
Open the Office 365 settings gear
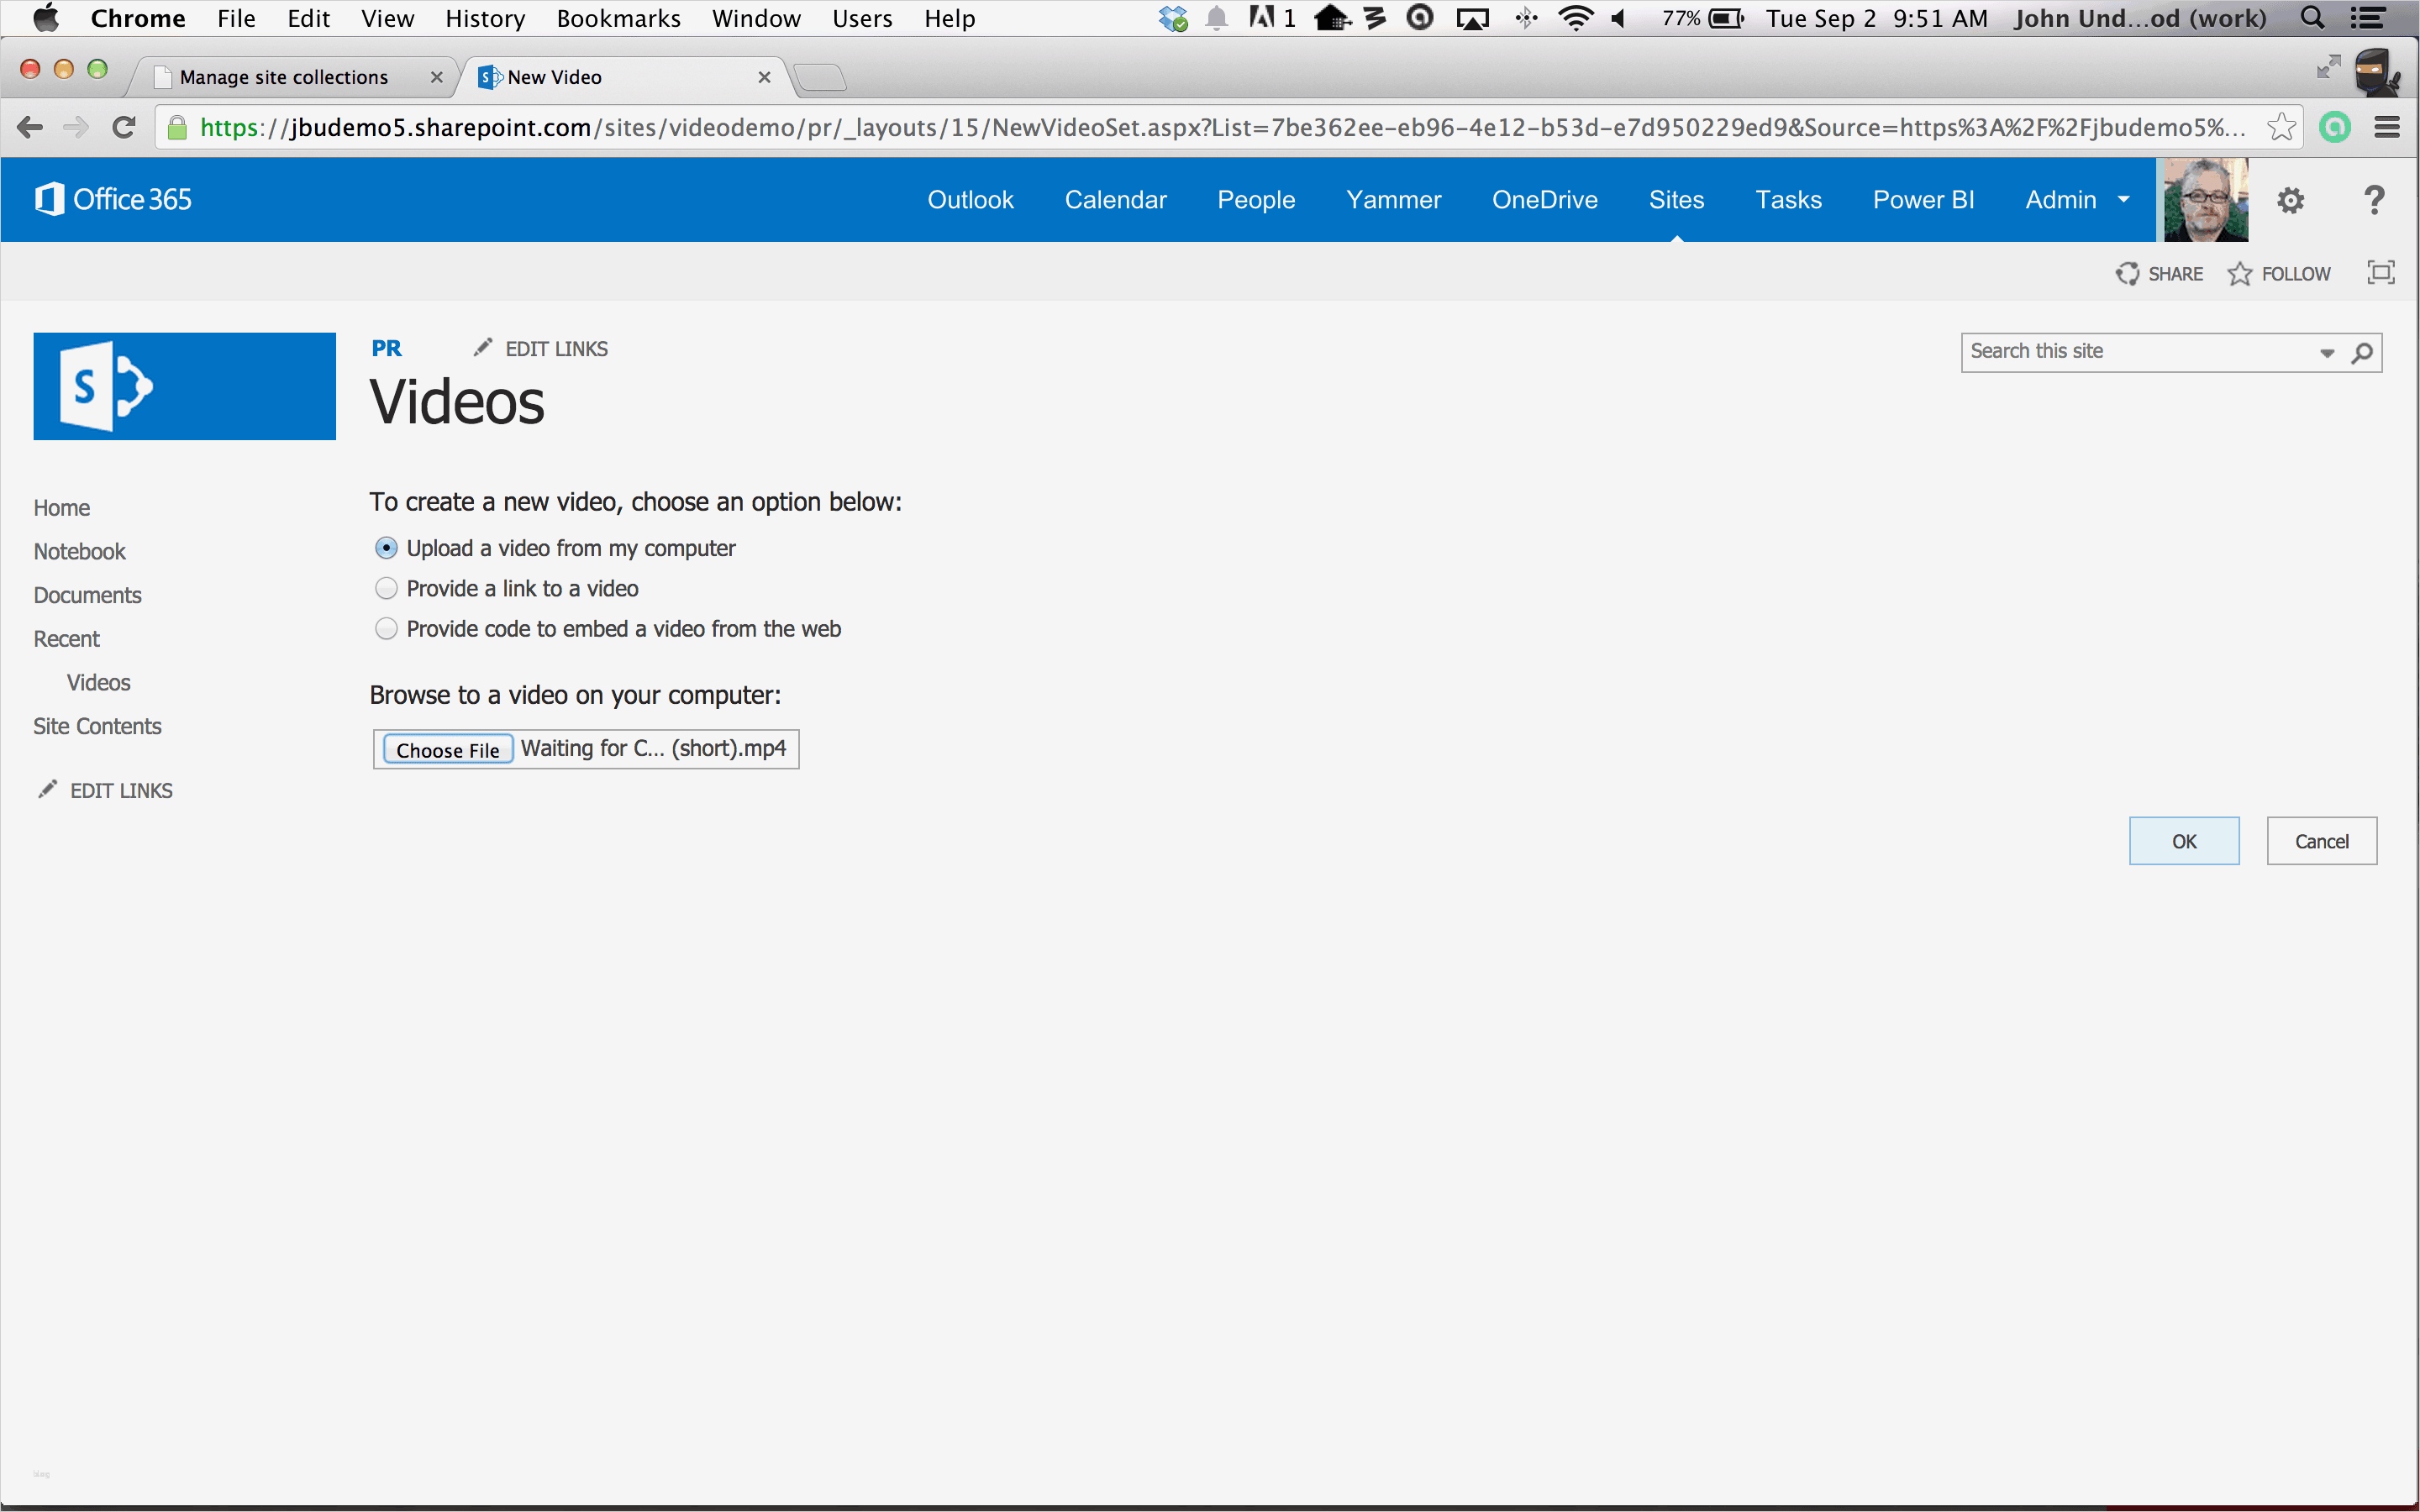coord(2290,200)
